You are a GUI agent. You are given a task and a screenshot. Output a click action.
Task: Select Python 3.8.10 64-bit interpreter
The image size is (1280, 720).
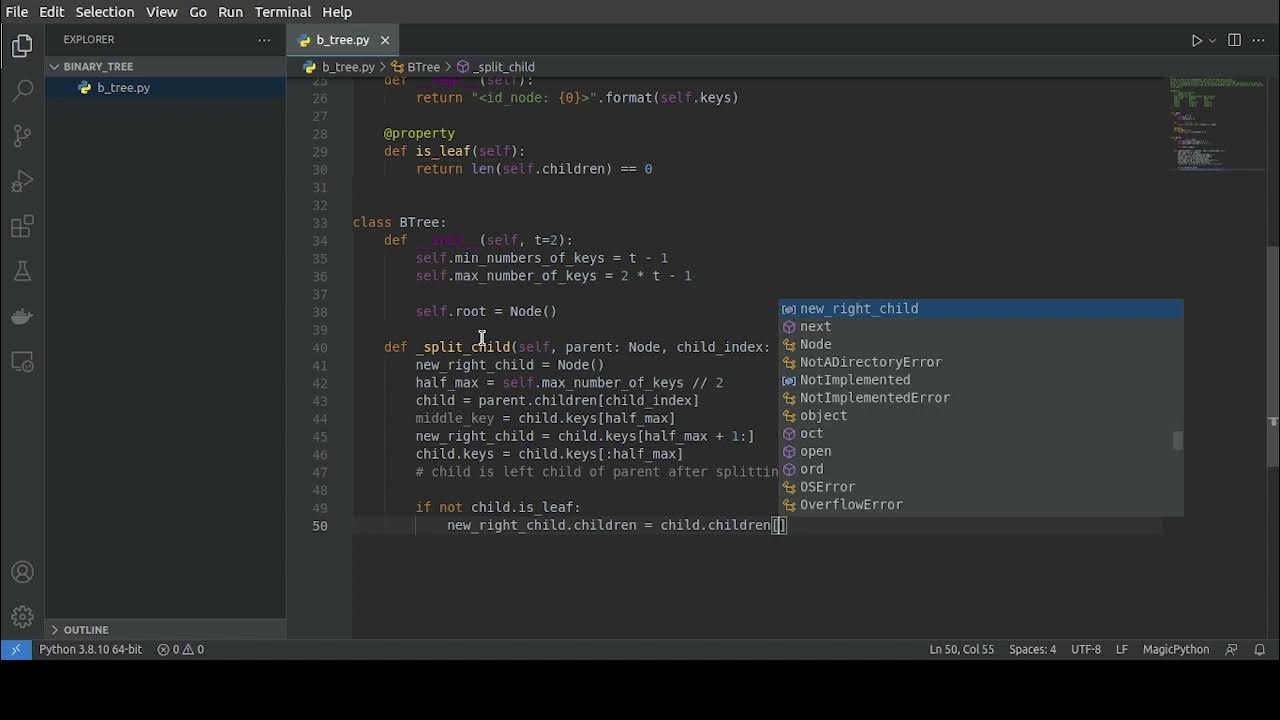coord(90,649)
